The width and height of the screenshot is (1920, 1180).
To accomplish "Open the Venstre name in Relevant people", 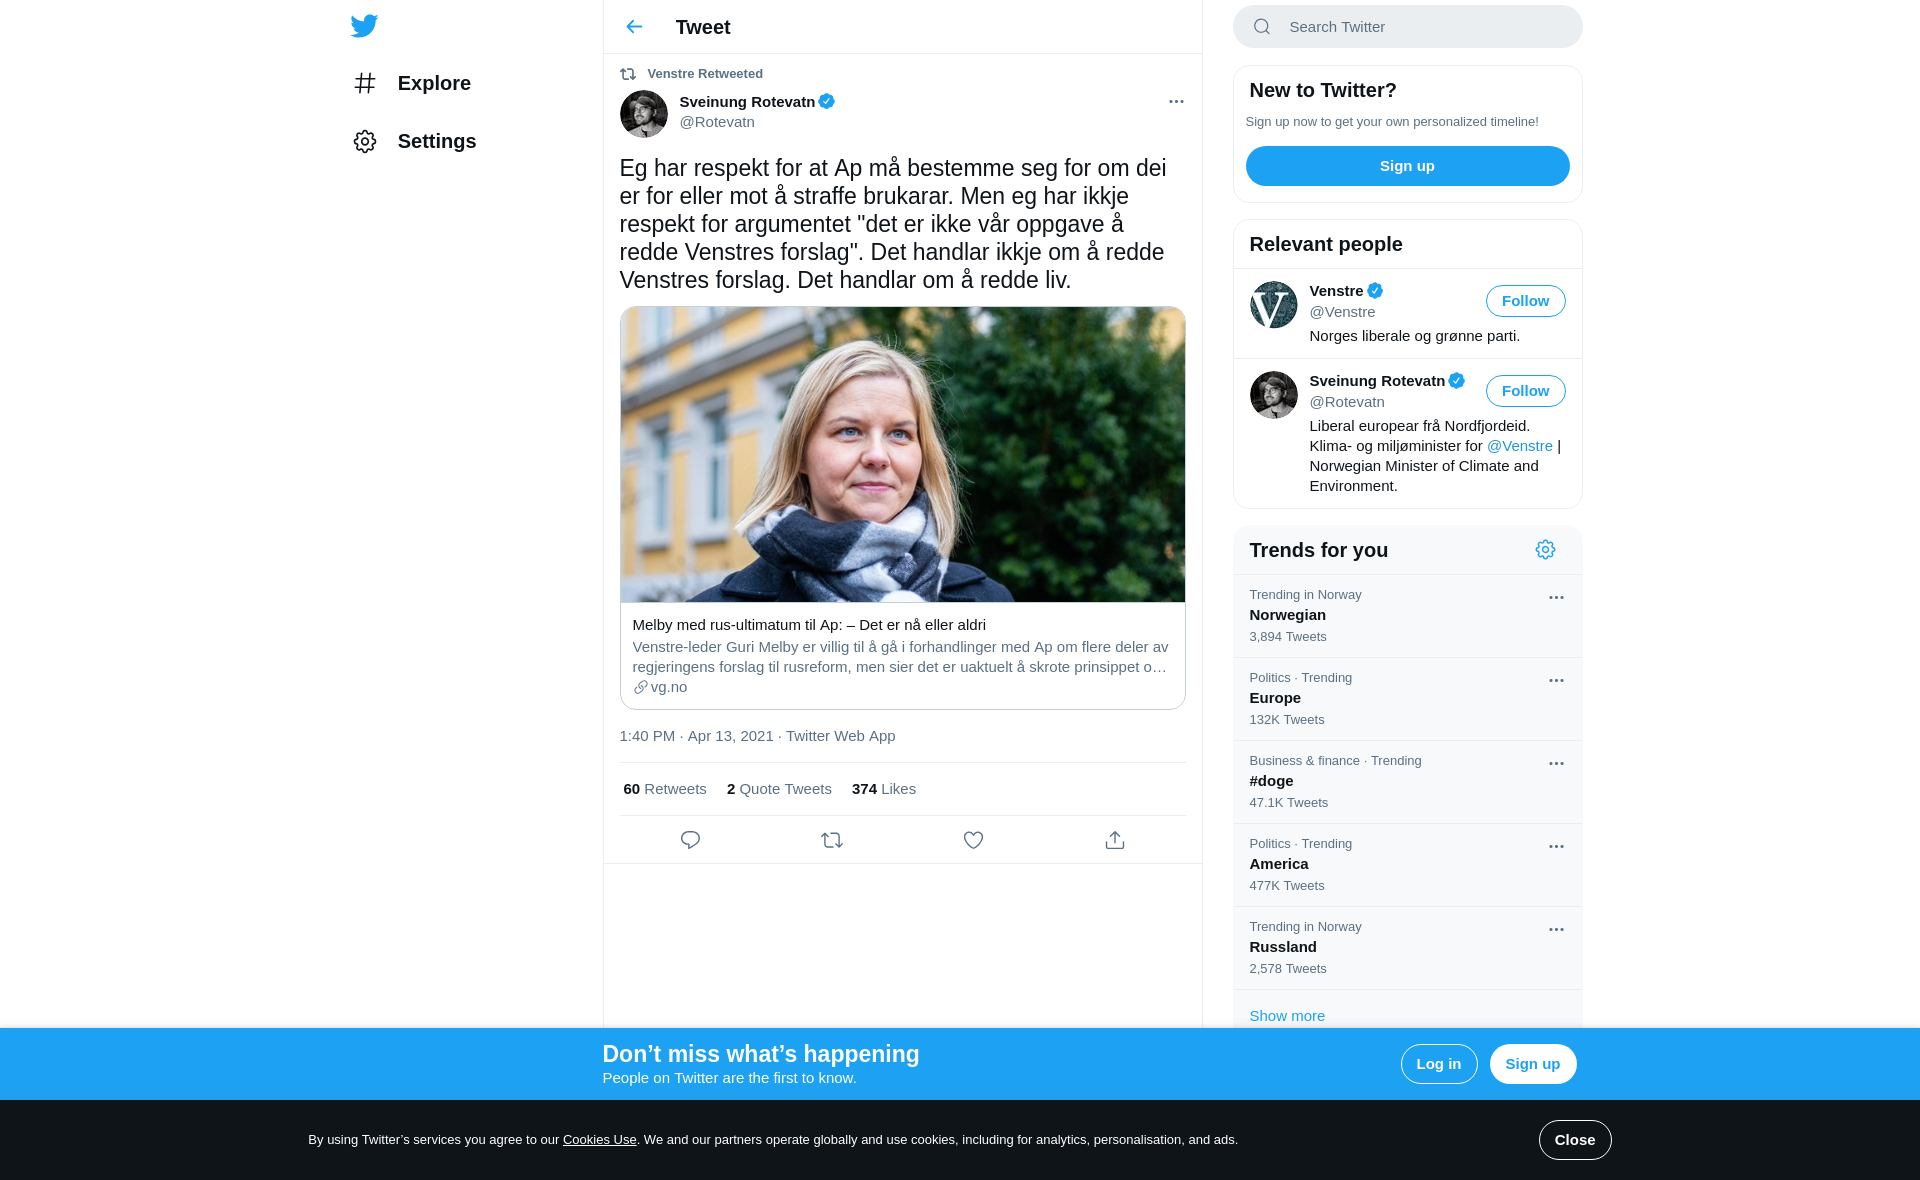I will 1336,291.
